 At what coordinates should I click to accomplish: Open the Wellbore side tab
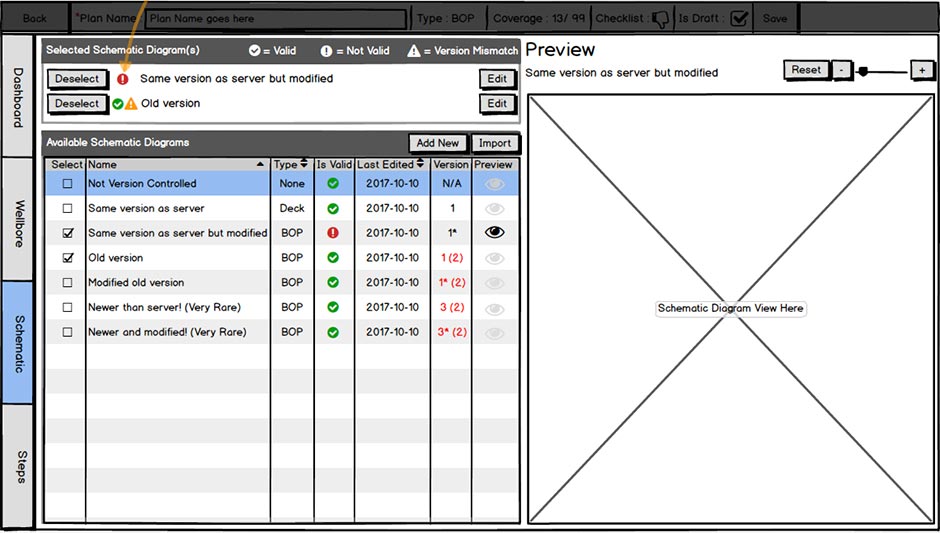click(x=19, y=220)
